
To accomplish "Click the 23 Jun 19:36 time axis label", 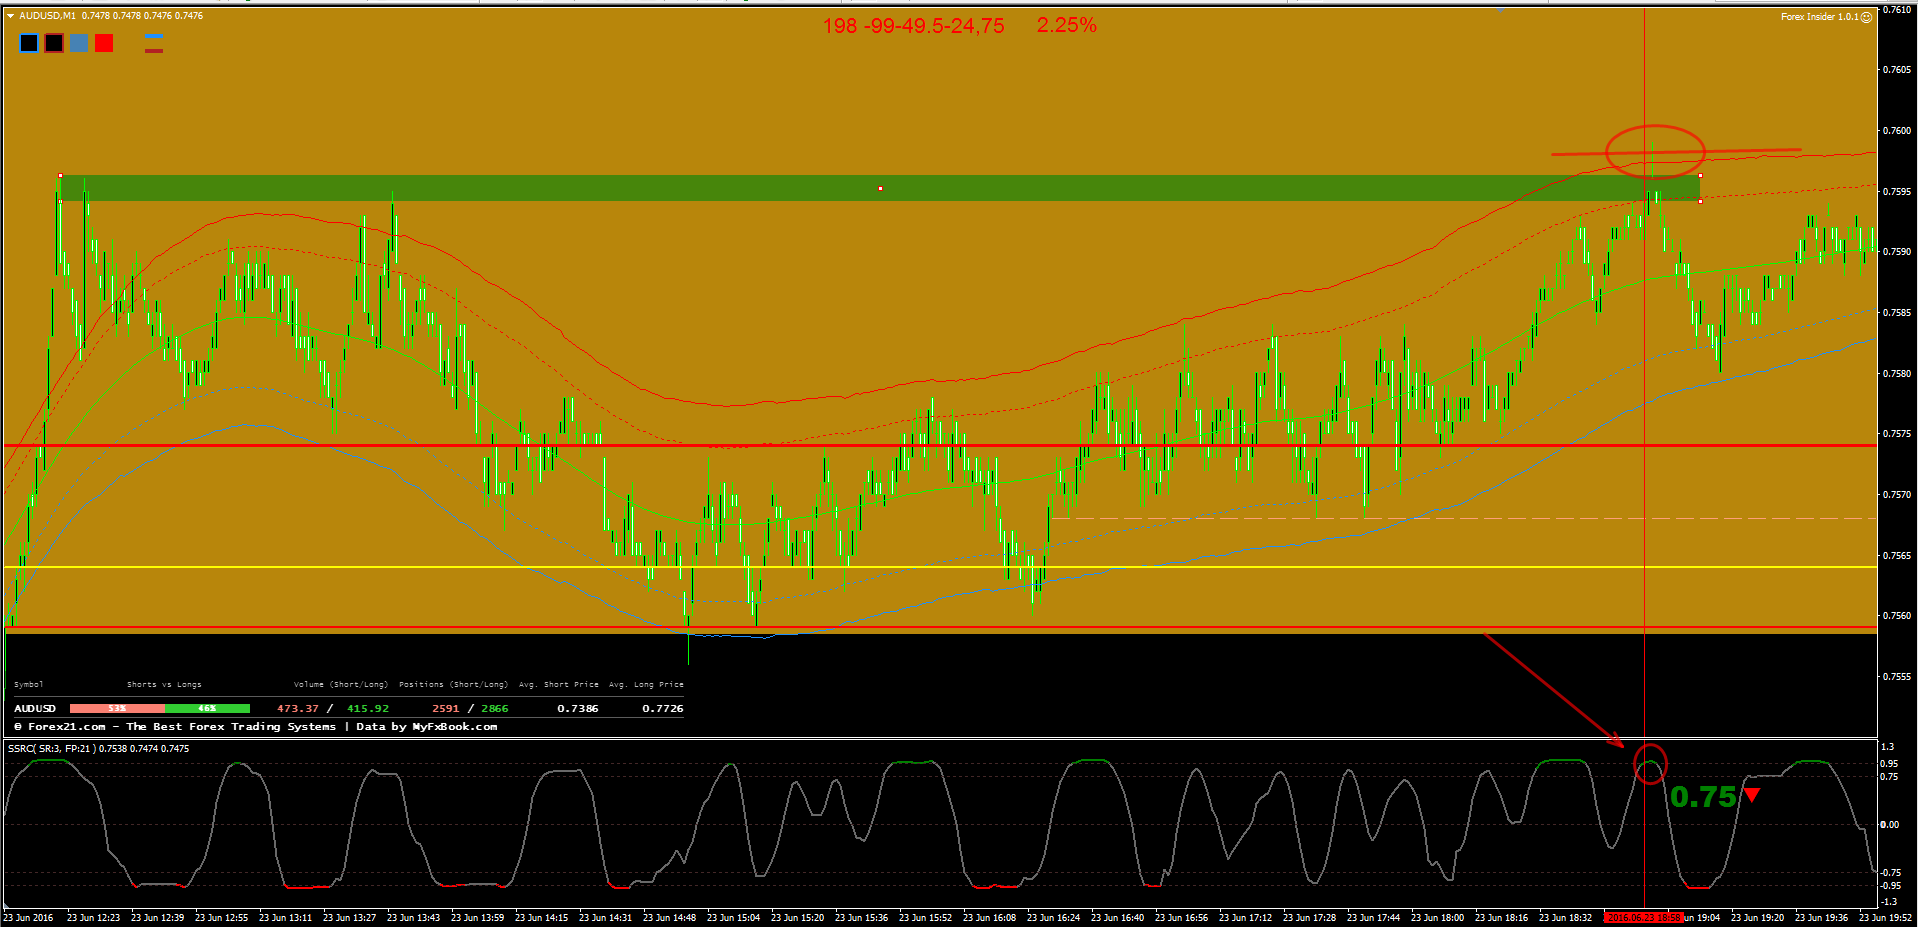I will 1821,917.
